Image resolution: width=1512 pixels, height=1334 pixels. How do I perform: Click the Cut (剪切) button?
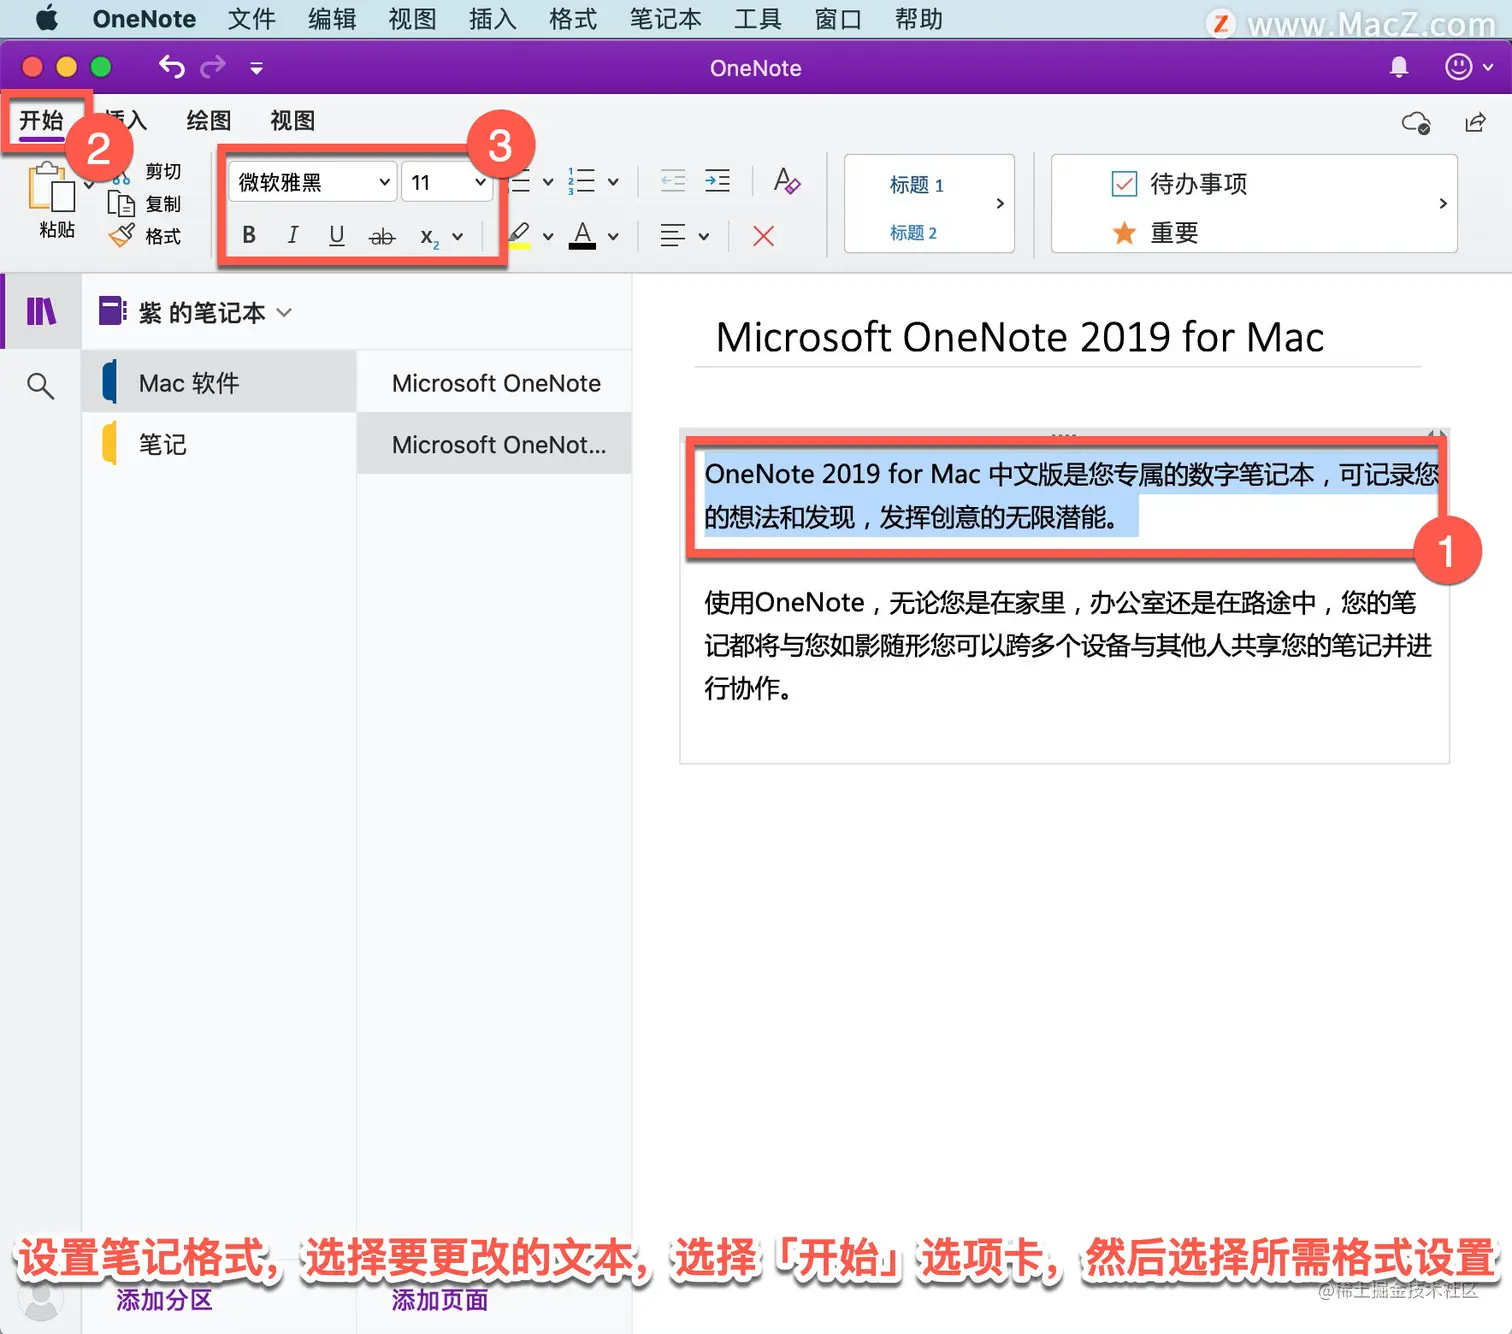(146, 172)
